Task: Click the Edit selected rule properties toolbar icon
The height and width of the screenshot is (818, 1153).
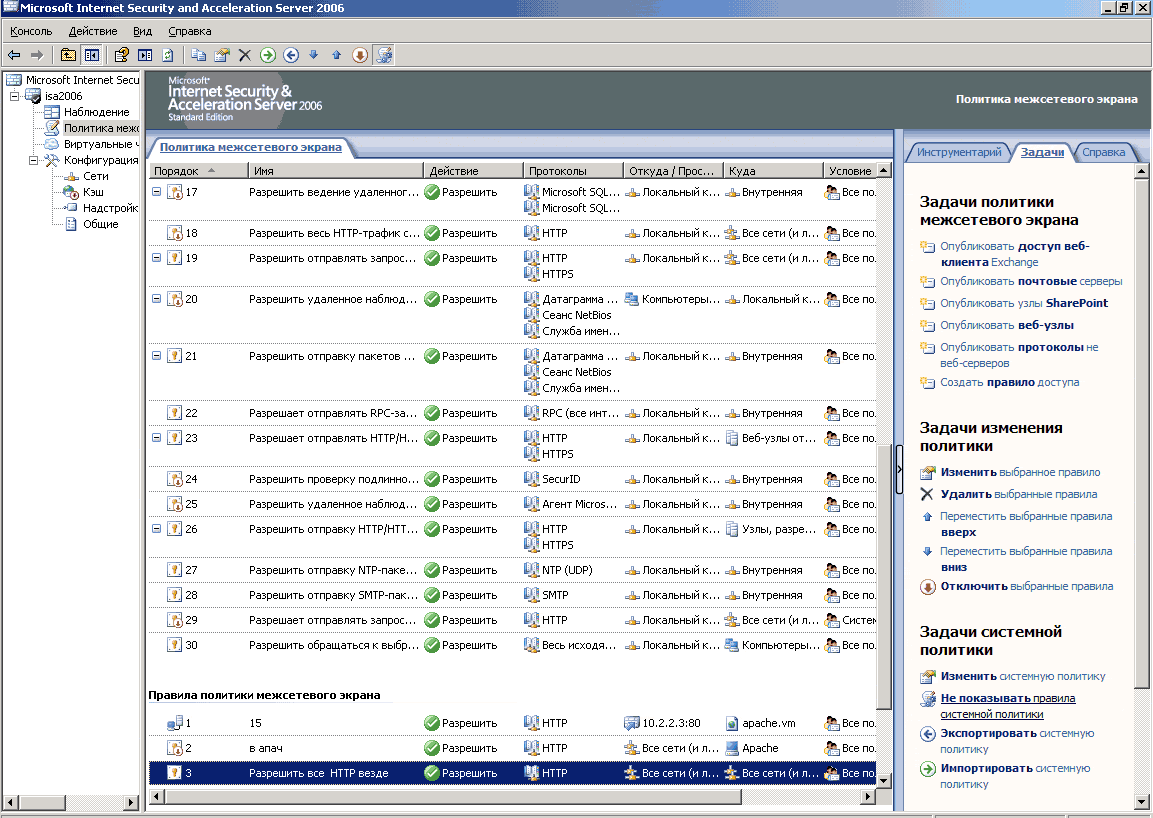Action: [221, 55]
